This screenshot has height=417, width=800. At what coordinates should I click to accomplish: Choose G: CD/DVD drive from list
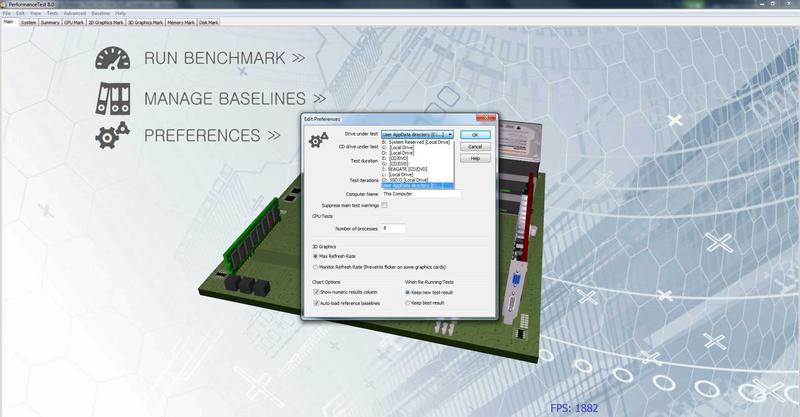[x=417, y=164]
